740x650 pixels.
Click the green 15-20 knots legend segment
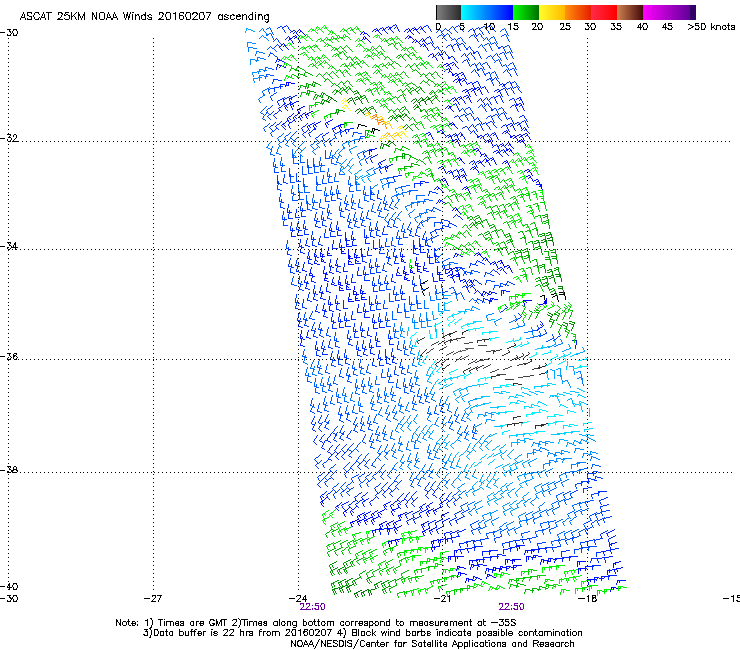click(x=526, y=12)
